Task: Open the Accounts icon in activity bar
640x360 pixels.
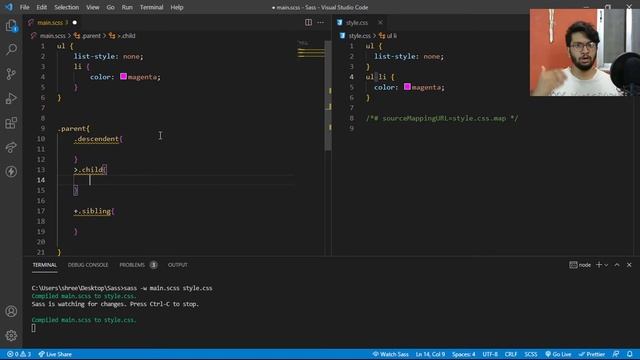Action: [x=11, y=311]
